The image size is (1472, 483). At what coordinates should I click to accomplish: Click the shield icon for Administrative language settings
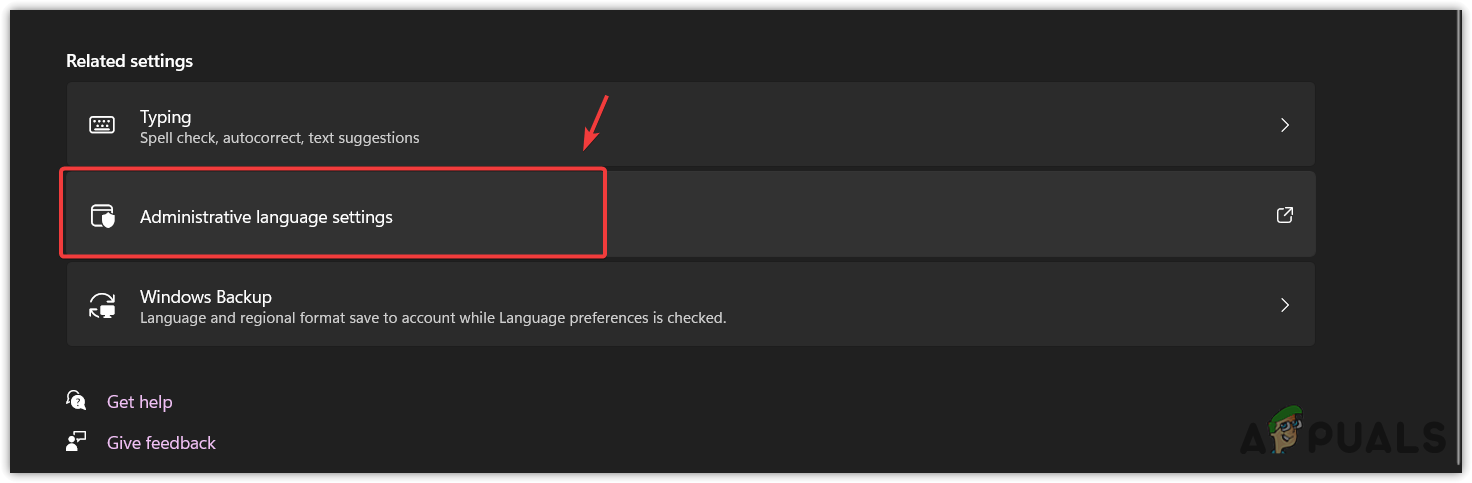point(103,216)
